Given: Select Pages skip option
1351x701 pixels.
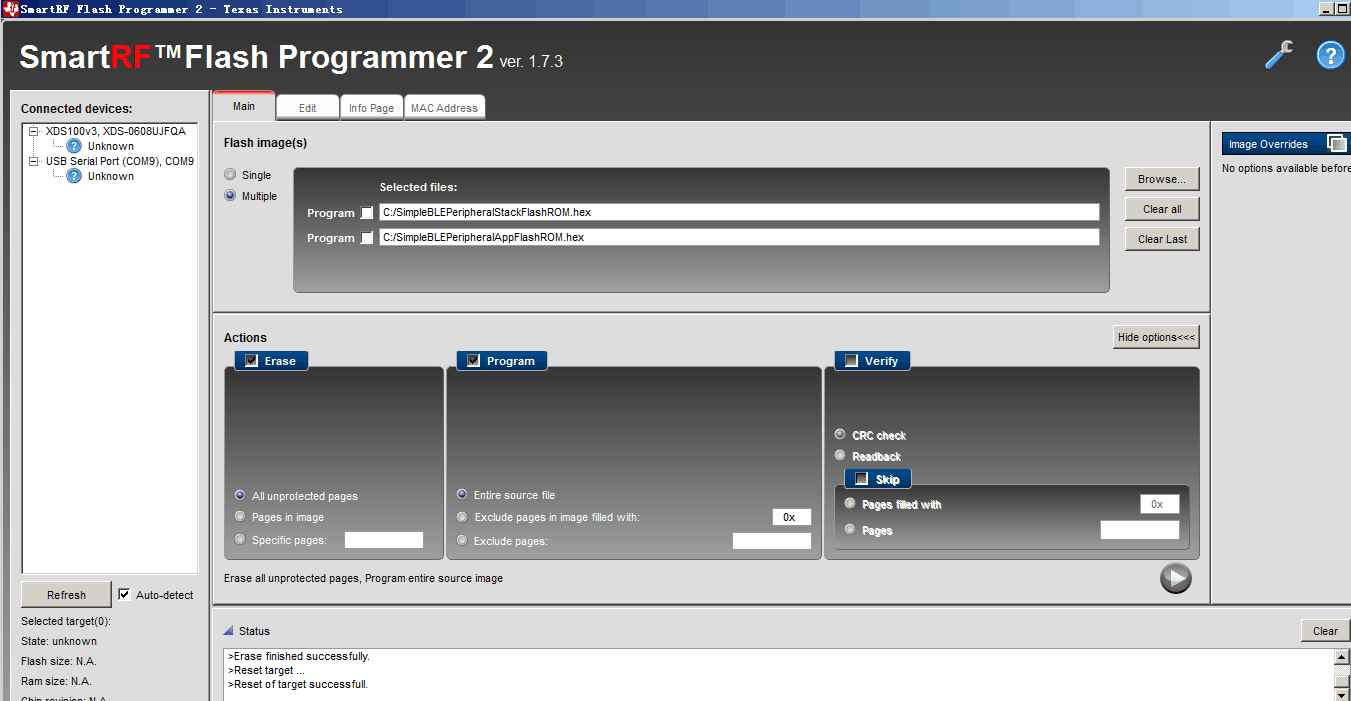Looking at the screenshot, I should tap(850, 529).
